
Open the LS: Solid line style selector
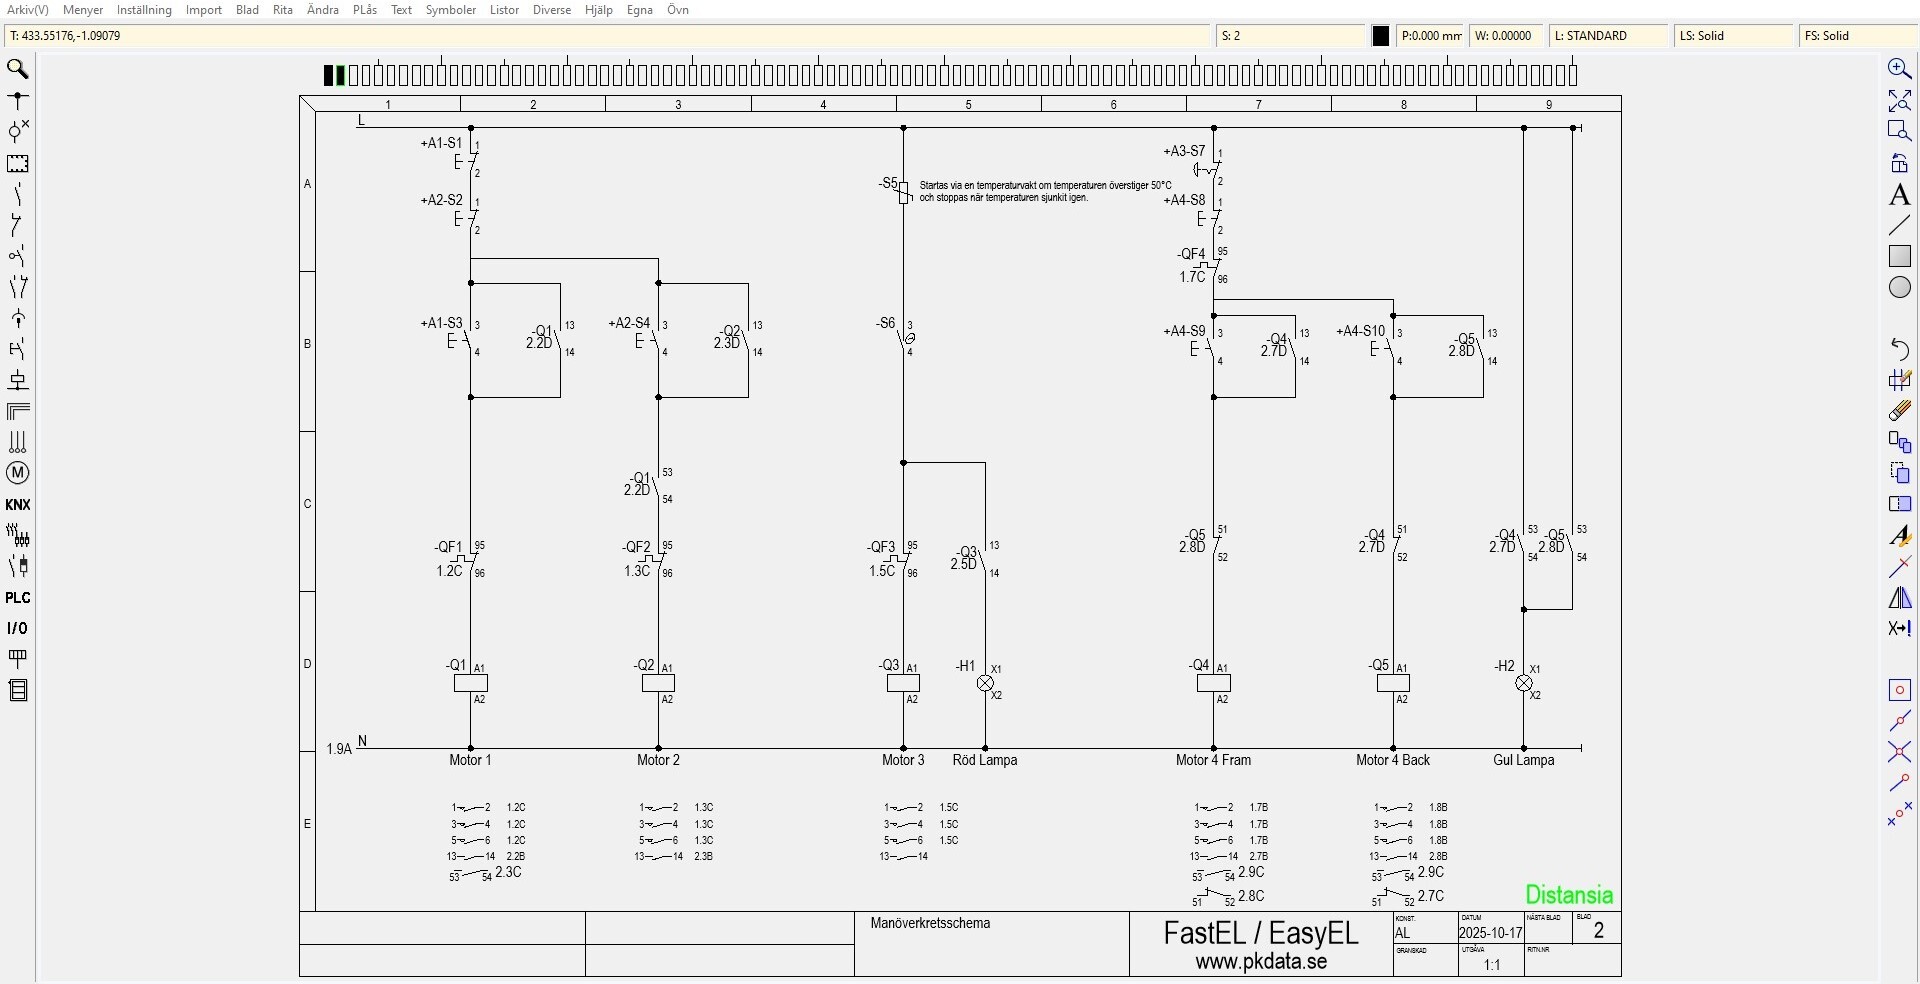pyautogui.click(x=1734, y=36)
